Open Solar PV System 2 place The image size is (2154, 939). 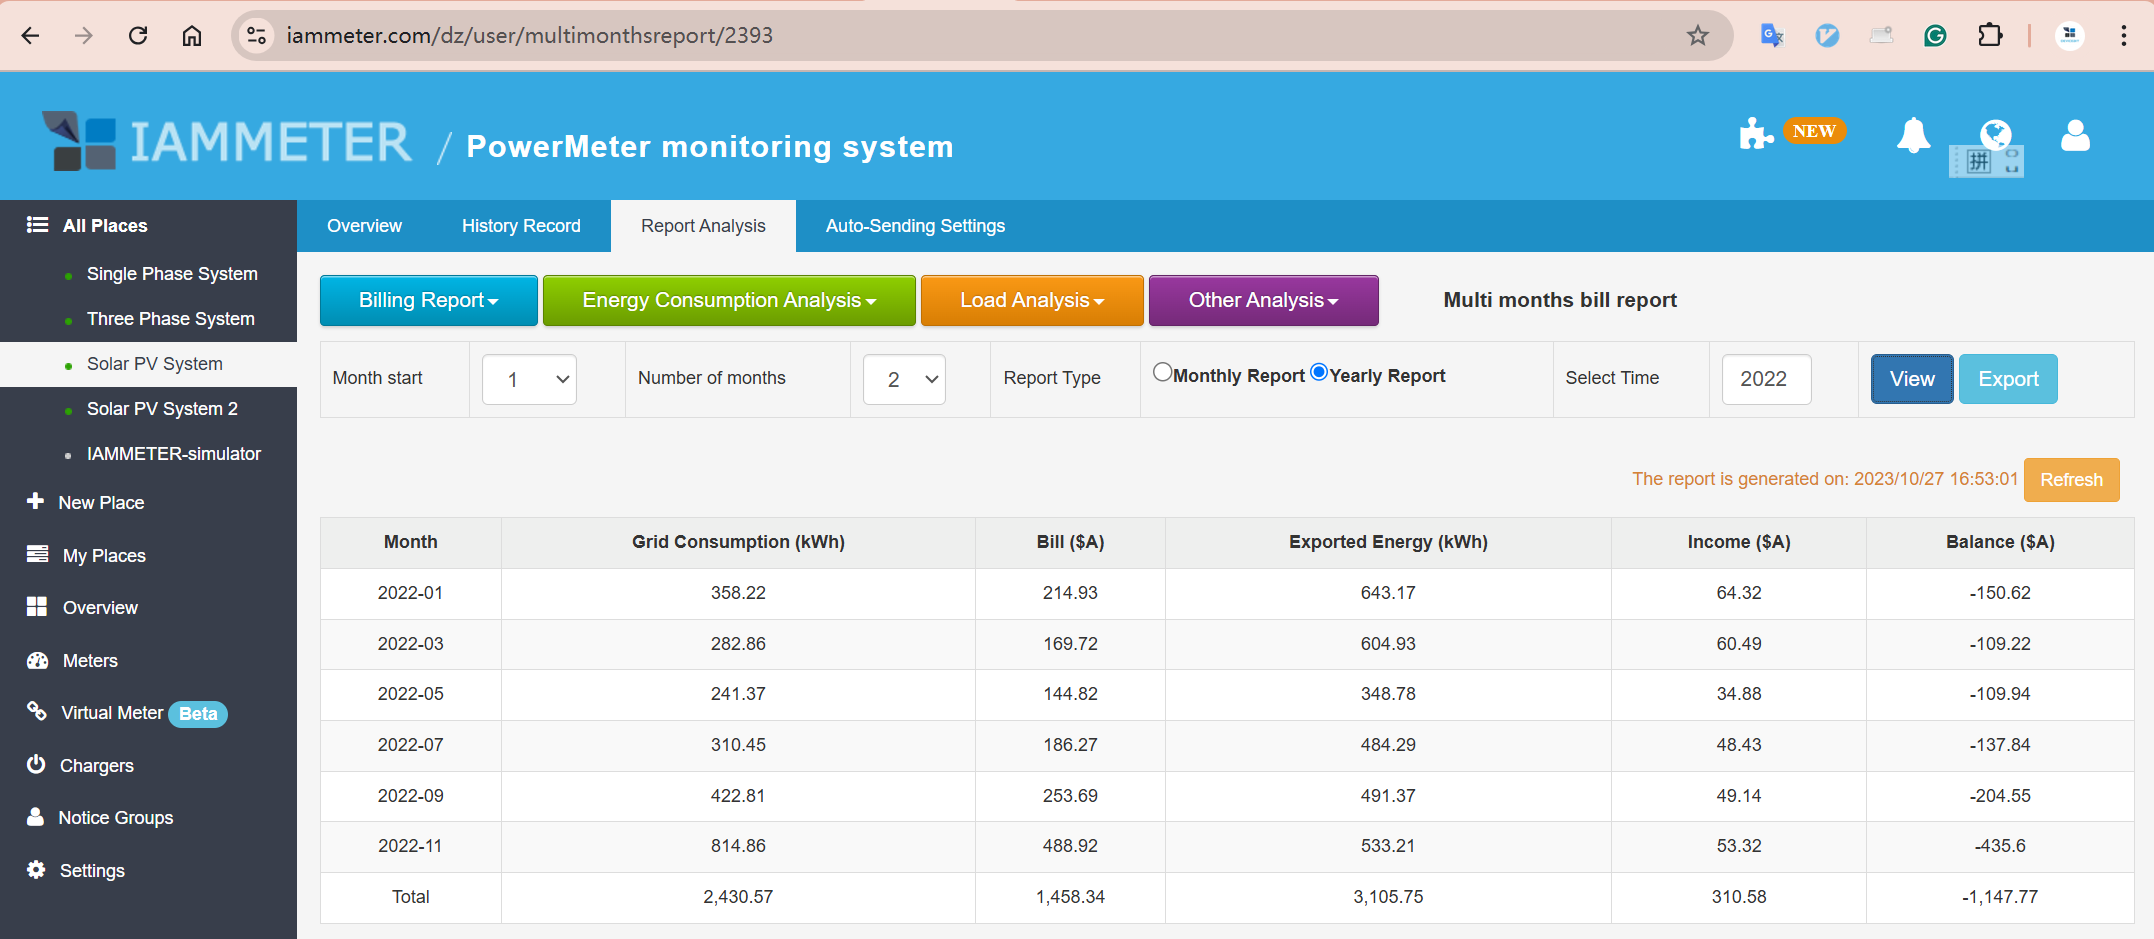(x=162, y=409)
